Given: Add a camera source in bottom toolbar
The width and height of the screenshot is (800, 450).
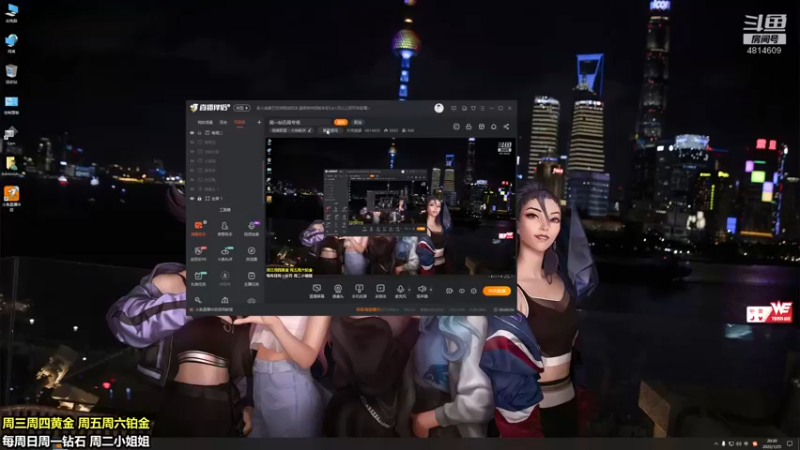Looking at the screenshot, I should [338, 291].
